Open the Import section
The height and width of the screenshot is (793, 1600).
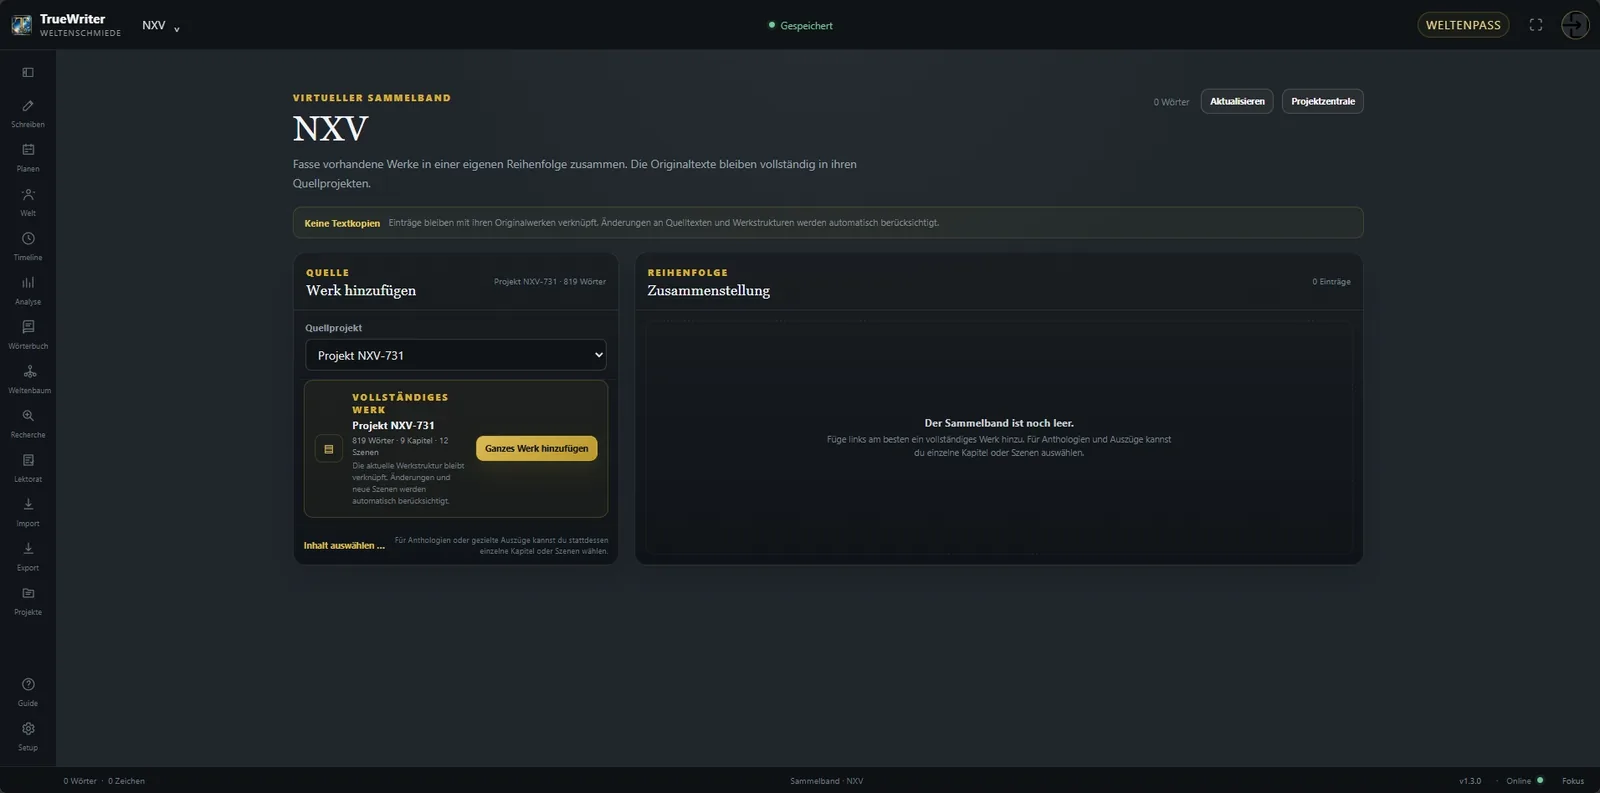[x=28, y=512]
